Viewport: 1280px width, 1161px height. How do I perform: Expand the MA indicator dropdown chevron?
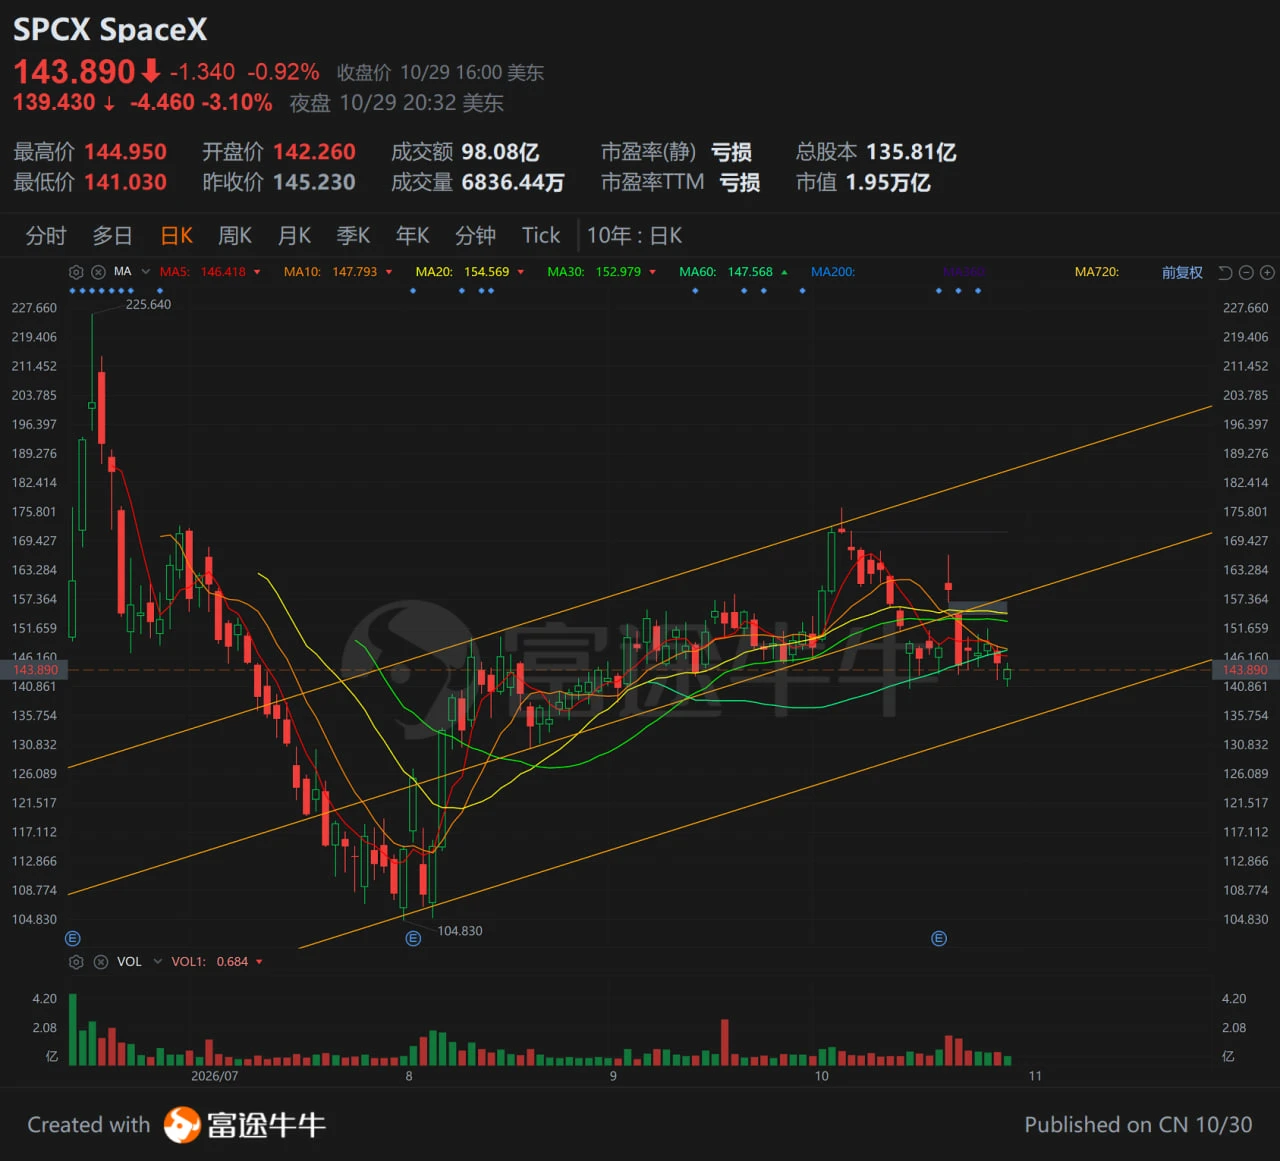[x=146, y=272]
